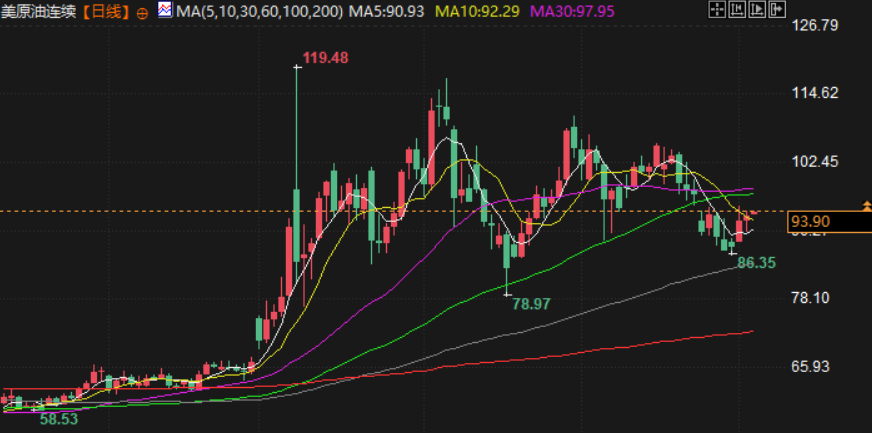Click the orange circled-plus icon beside 日线
The height and width of the screenshot is (433, 872).
click(x=142, y=13)
